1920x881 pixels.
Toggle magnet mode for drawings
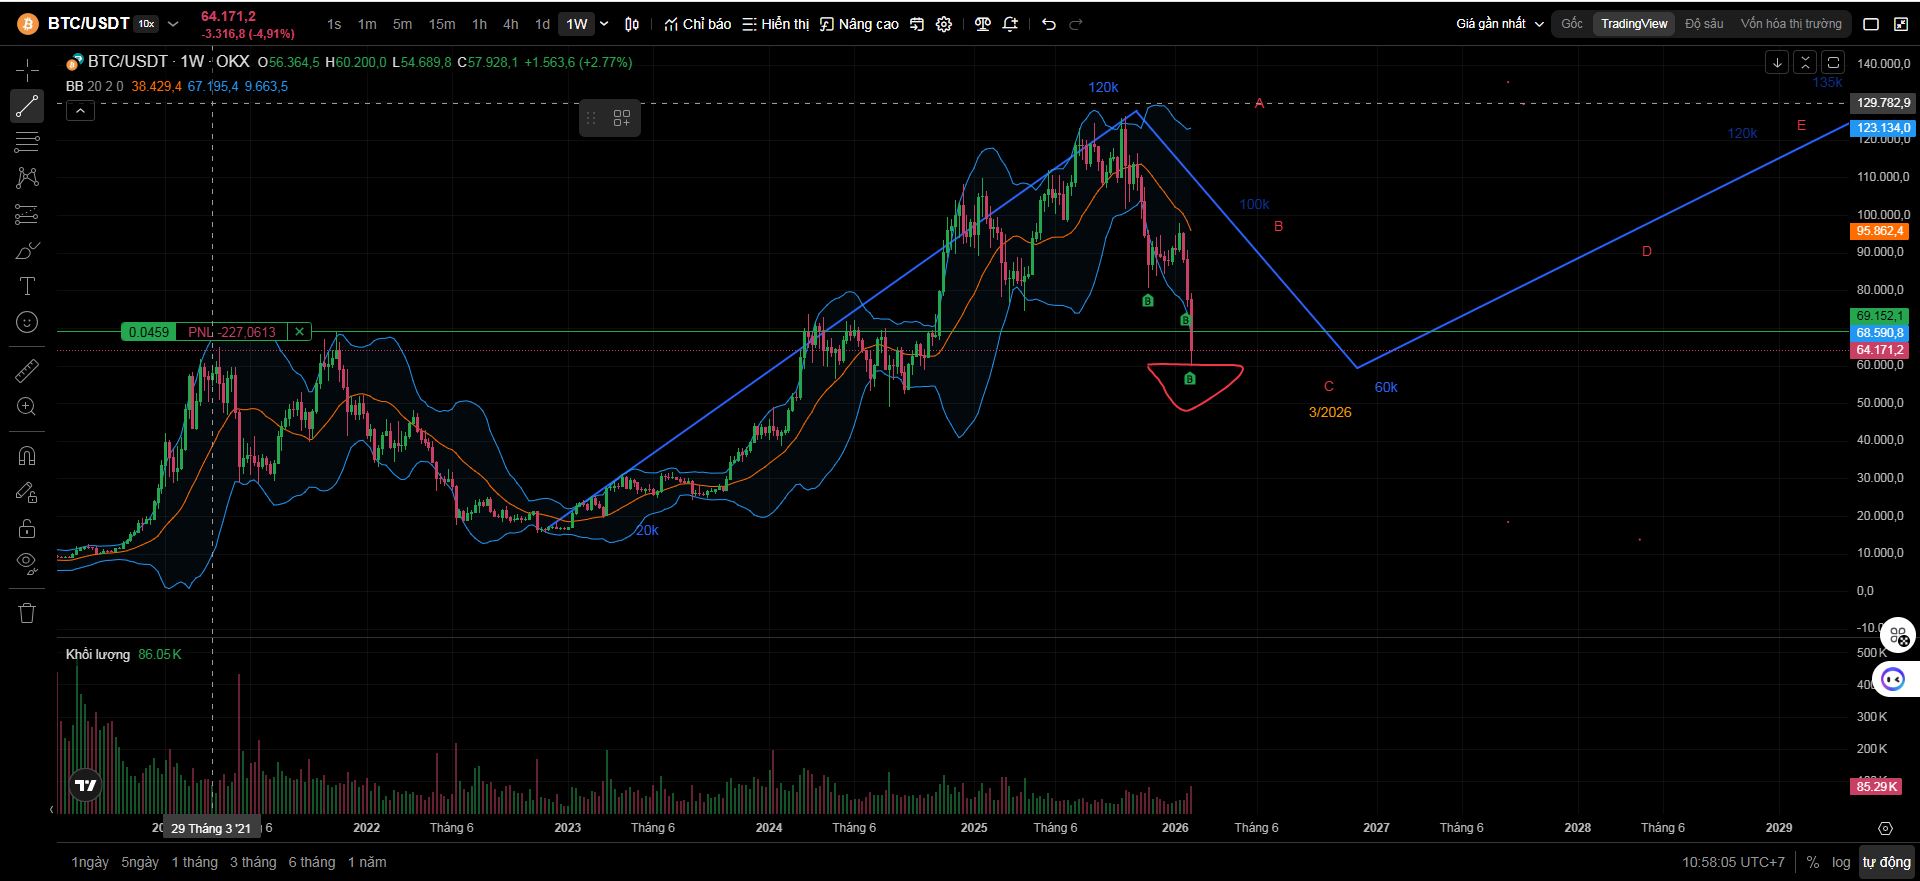[27, 456]
